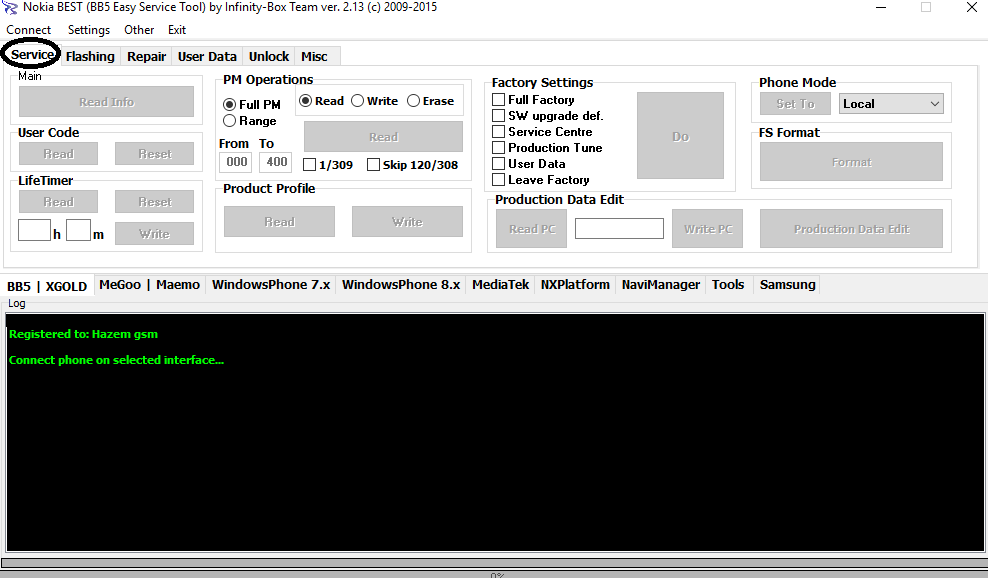Screen dimensions: 988x578
Task: Open the Phone Mode Local dropdown
Action: [x=891, y=104]
